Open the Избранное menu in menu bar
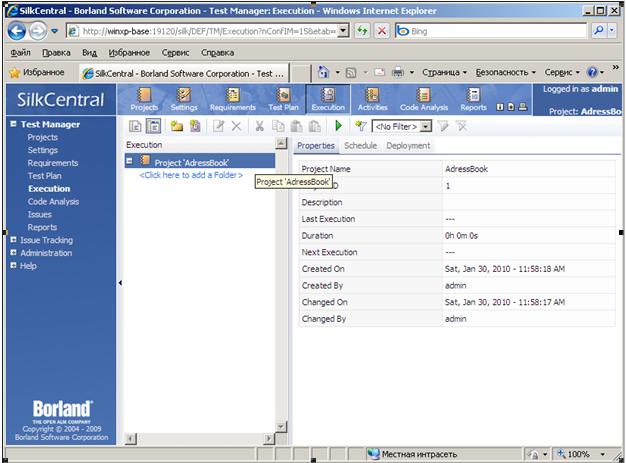 coord(129,53)
